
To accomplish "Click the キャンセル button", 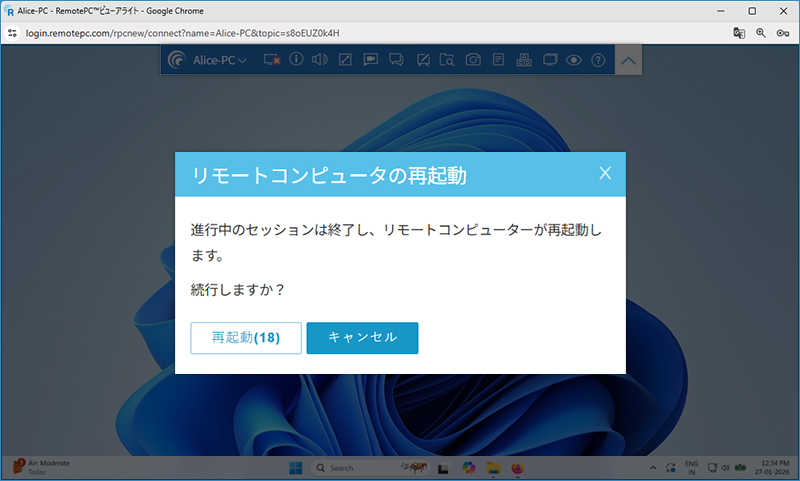I will click(362, 338).
